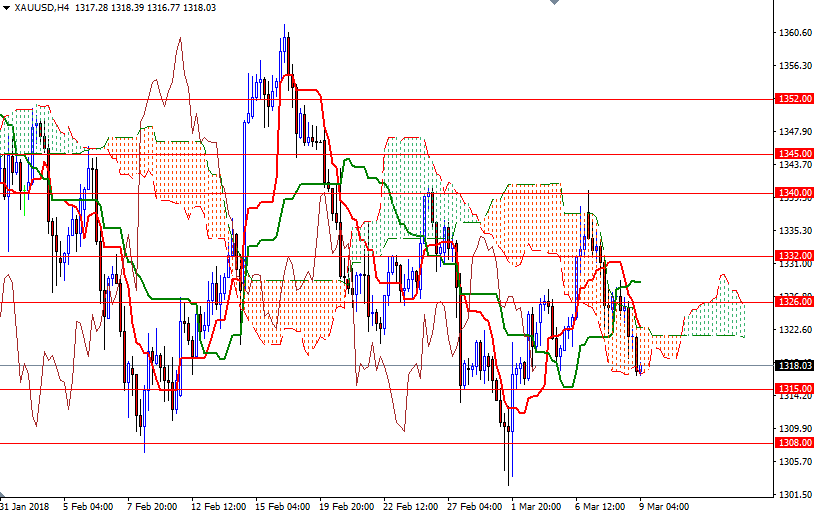Select the 1352.00 red price label
814x514 pixels.
pos(794,99)
